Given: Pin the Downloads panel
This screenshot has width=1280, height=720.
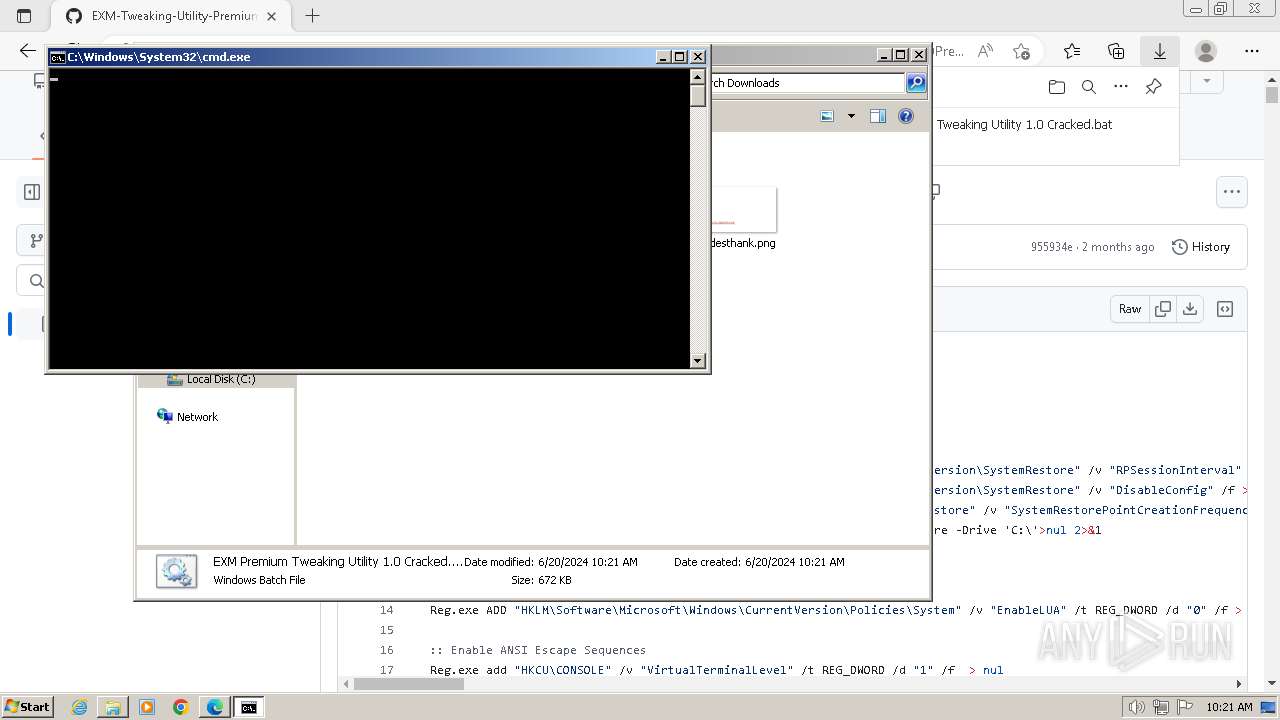Looking at the screenshot, I should [x=1153, y=87].
